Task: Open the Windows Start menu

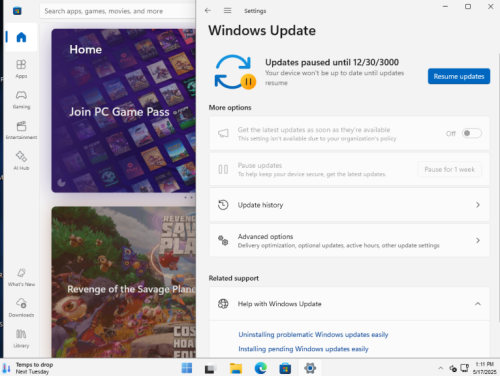Action: coord(187,368)
